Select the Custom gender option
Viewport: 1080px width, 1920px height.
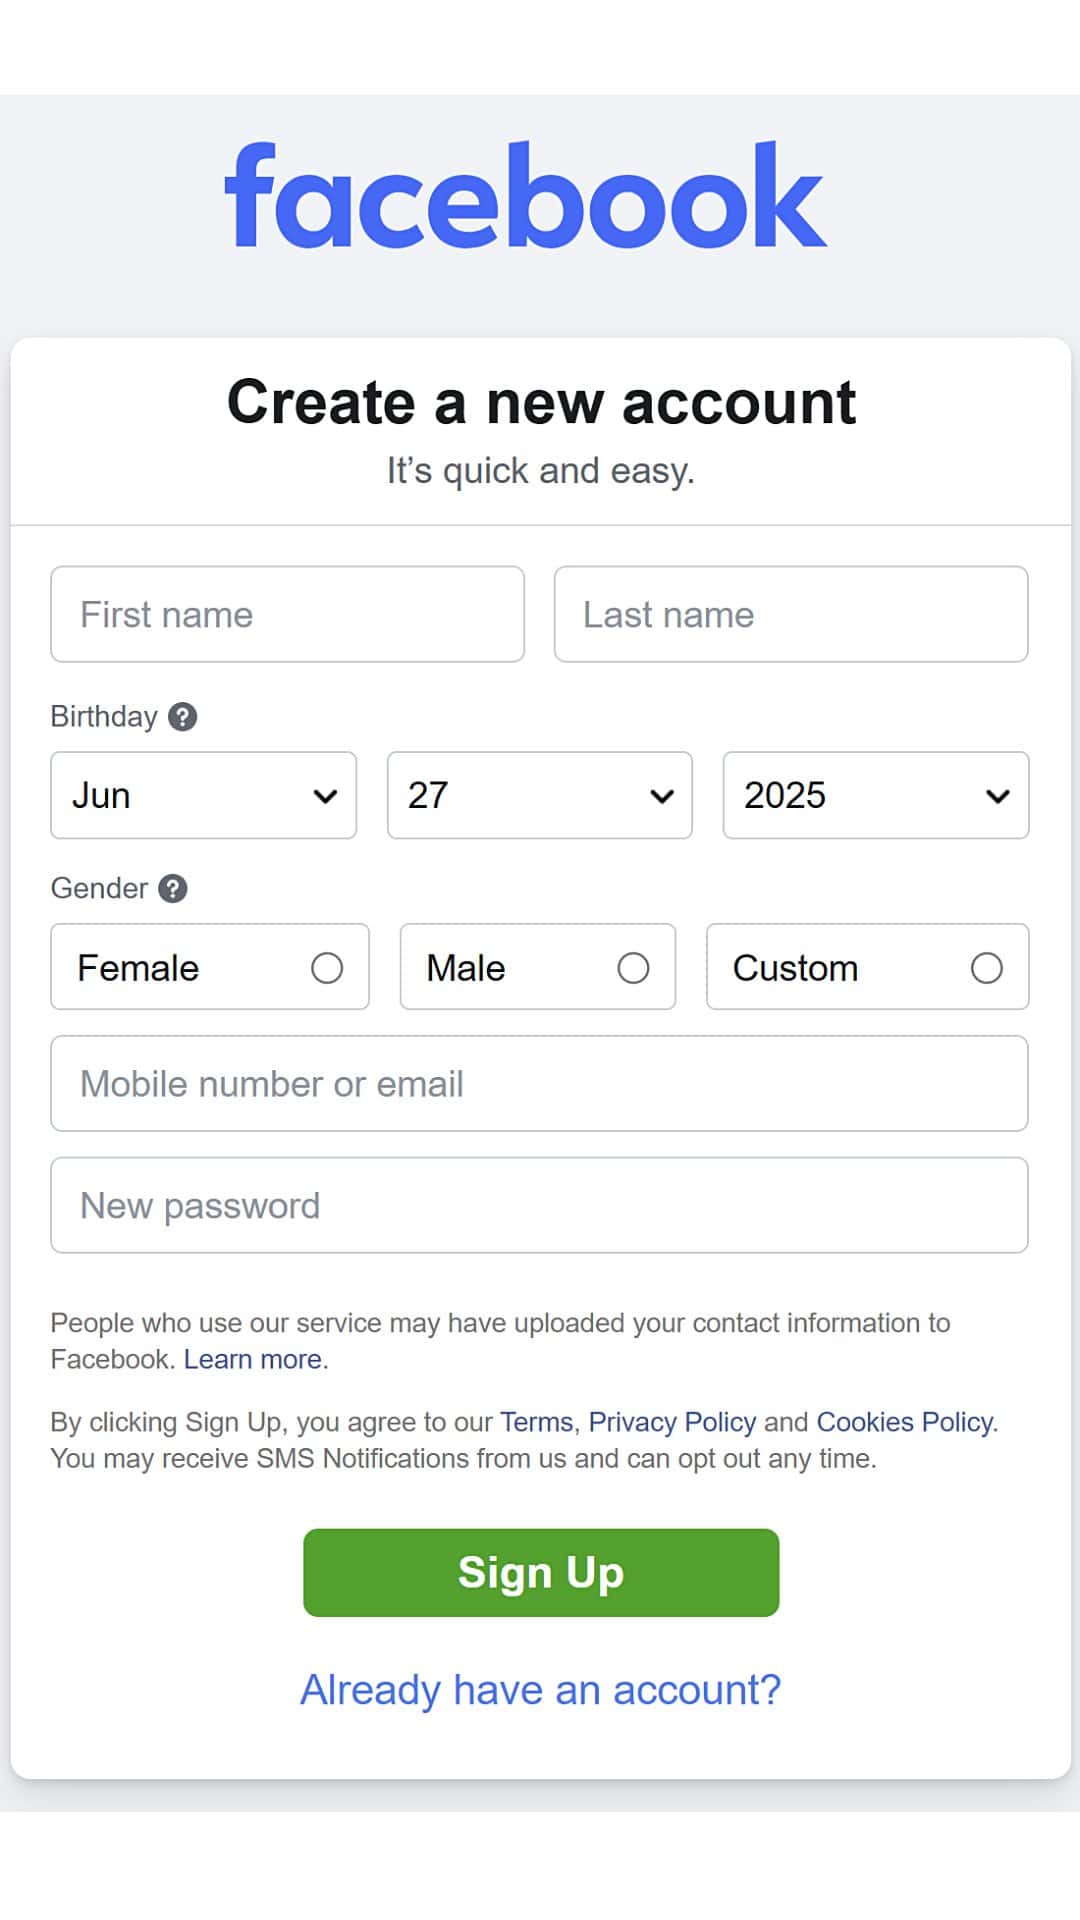point(987,967)
